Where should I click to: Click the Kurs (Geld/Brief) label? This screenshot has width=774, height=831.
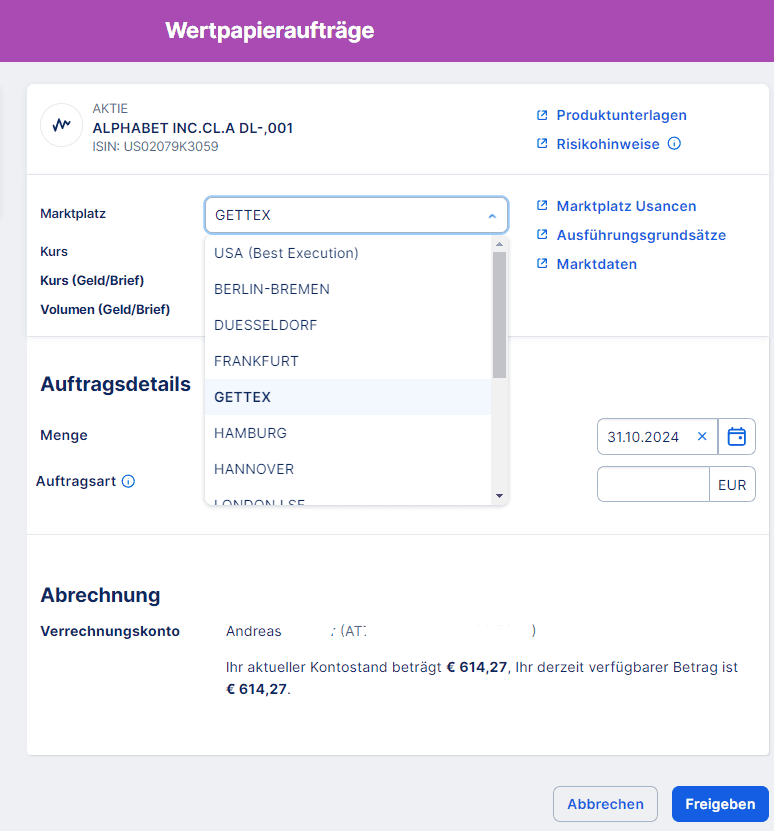pos(92,280)
